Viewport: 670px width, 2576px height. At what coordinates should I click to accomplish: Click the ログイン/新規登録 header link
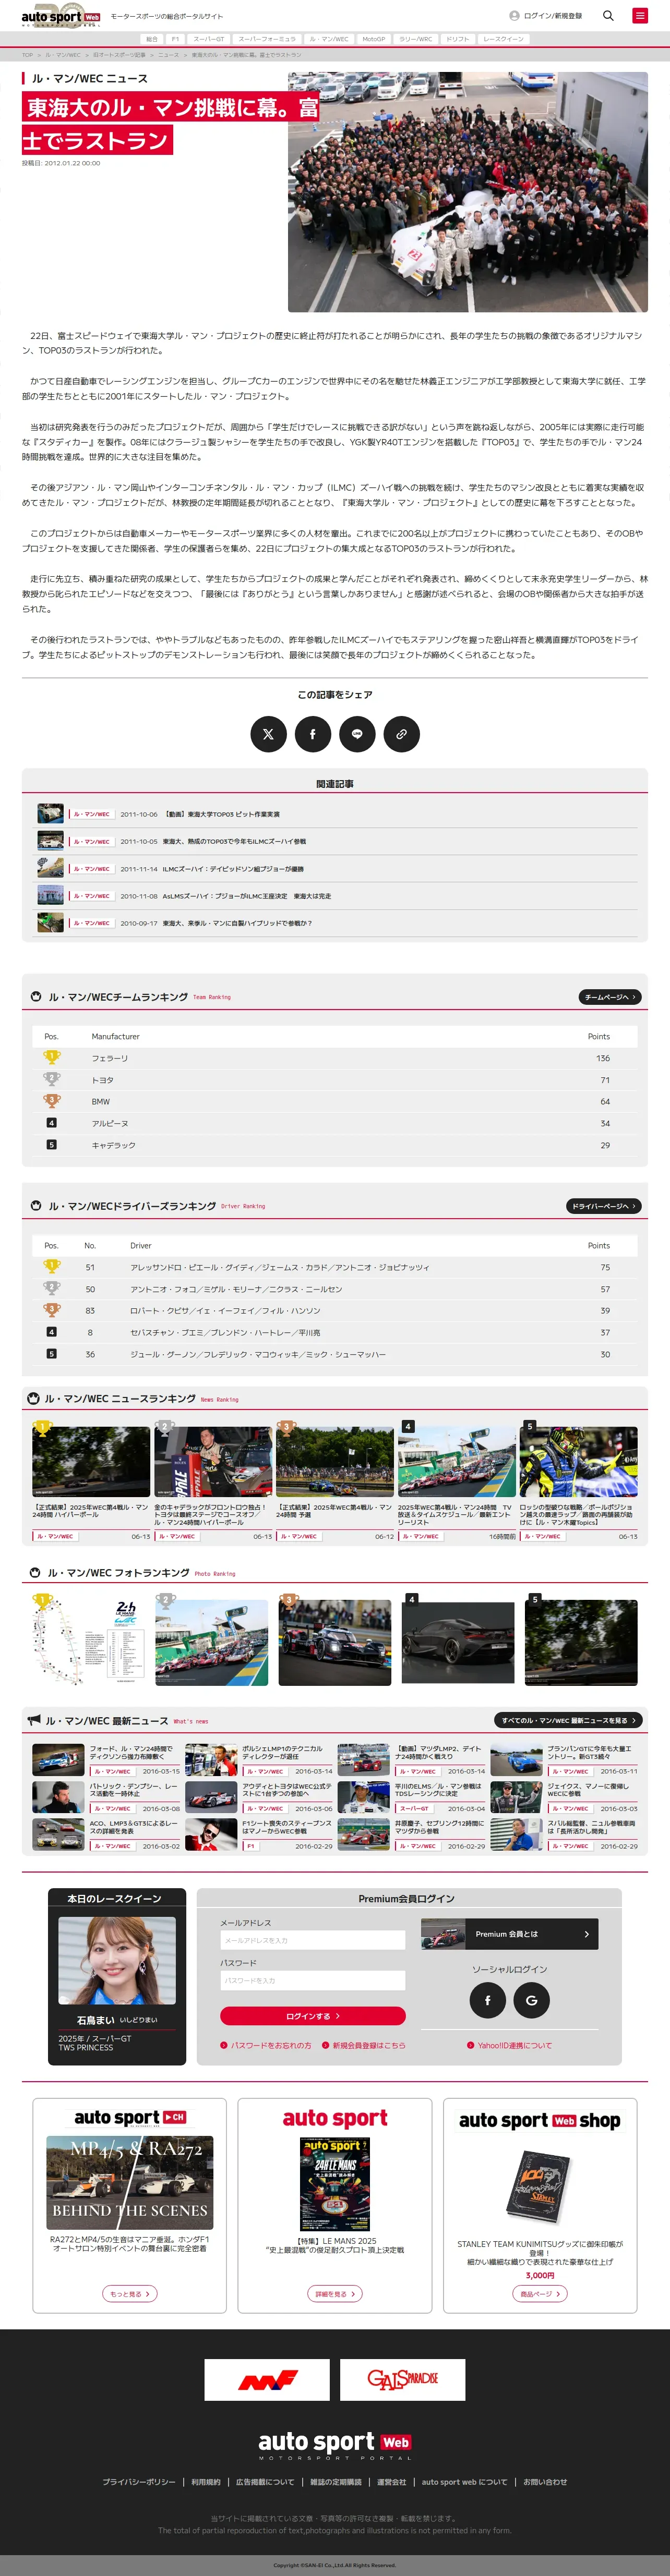click(552, 16)
